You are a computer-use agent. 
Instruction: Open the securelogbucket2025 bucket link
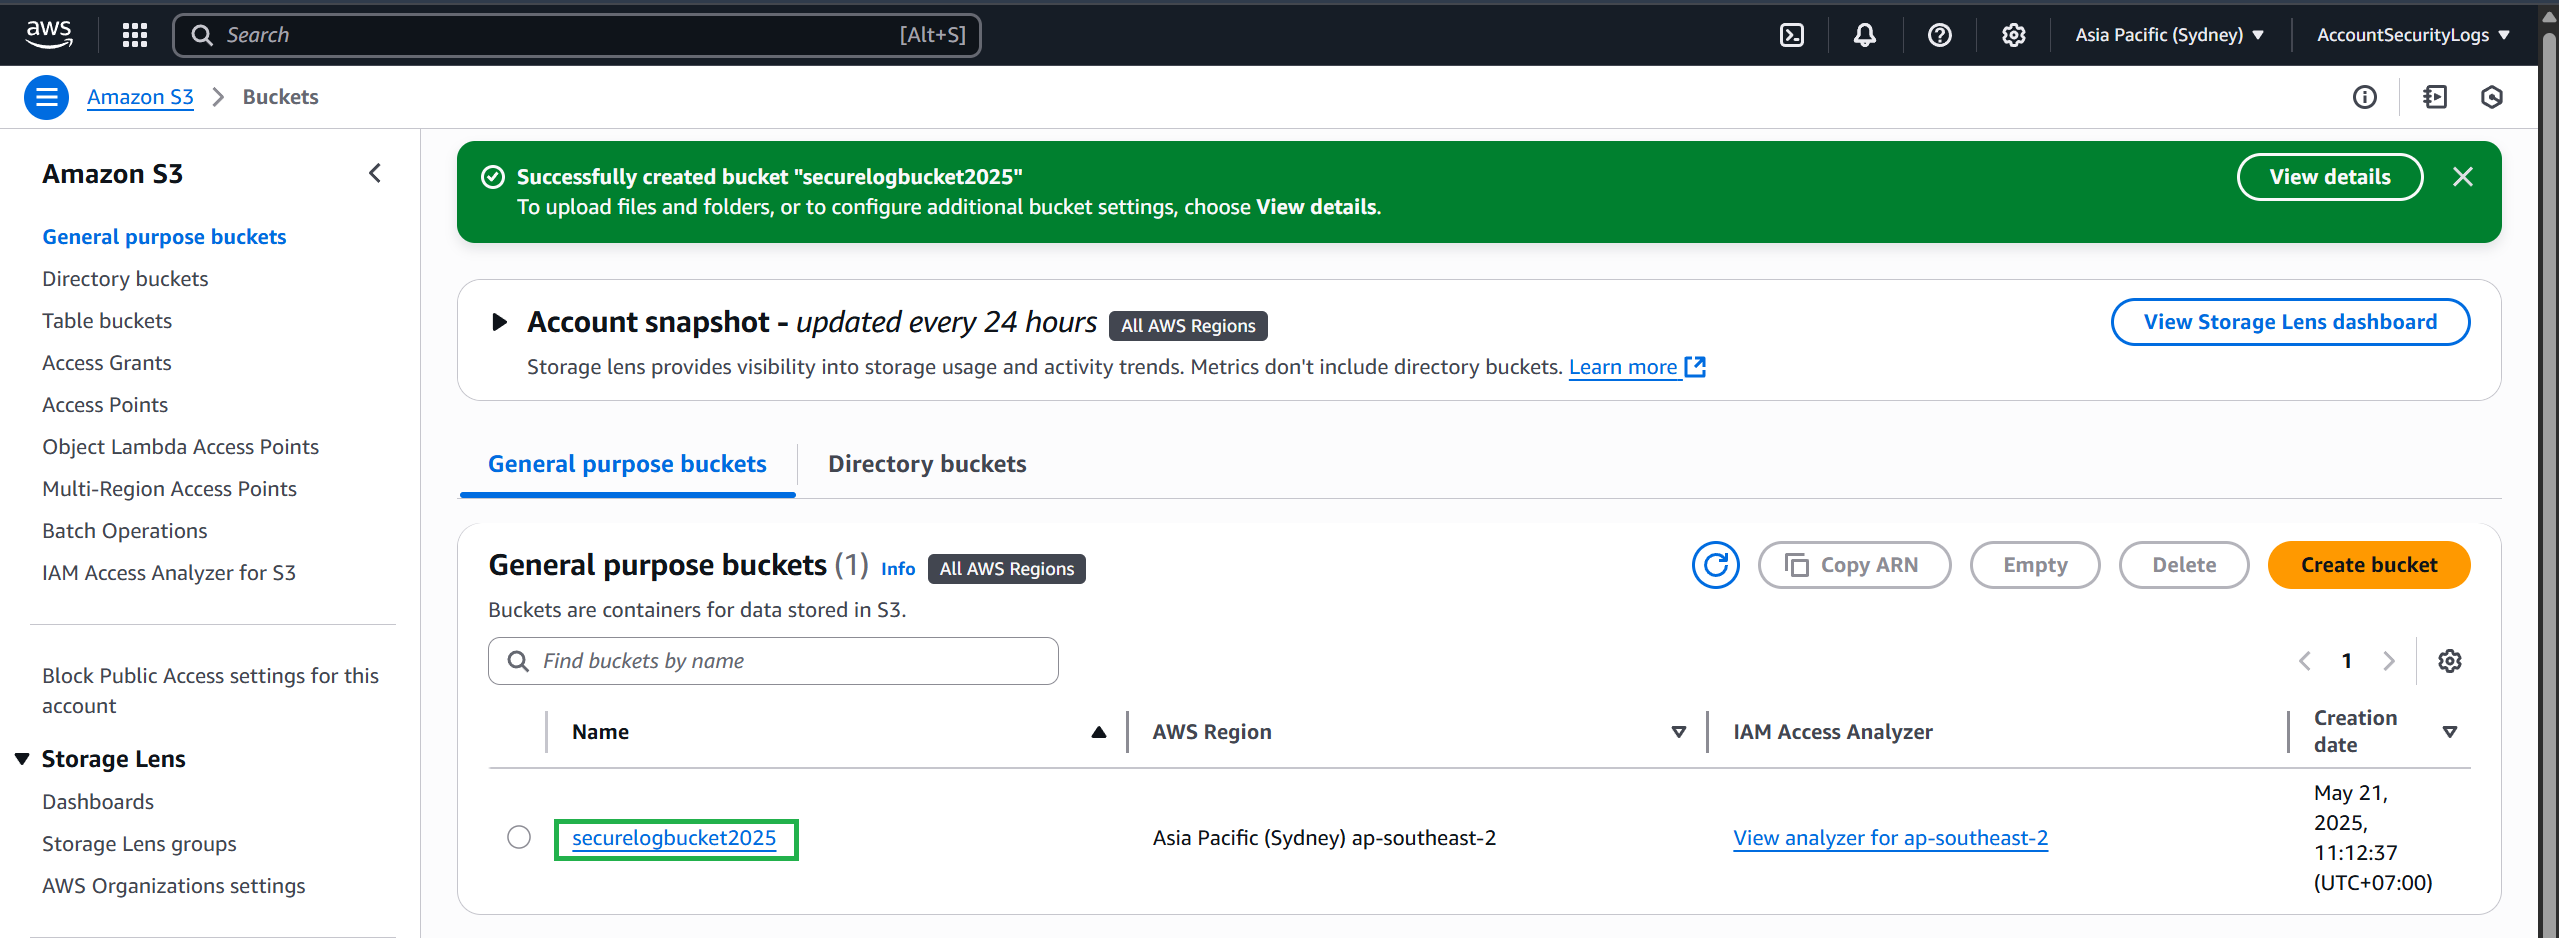[x=674, y=838]
